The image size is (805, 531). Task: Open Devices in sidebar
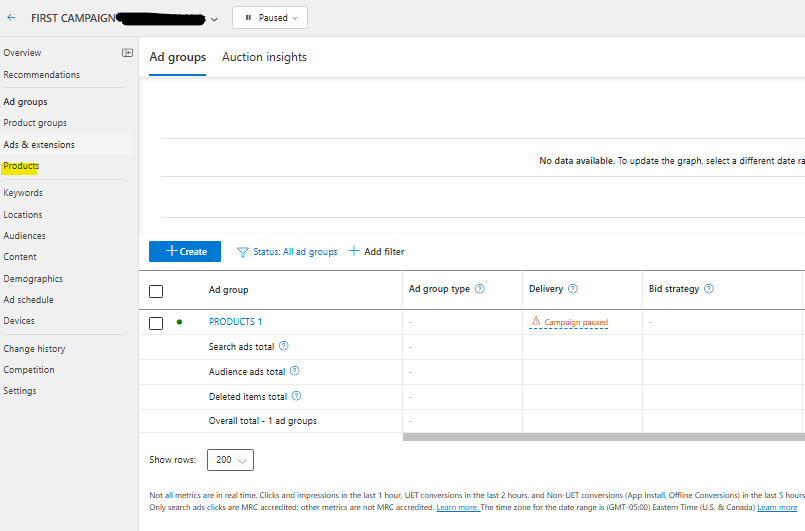pos(19,320)
